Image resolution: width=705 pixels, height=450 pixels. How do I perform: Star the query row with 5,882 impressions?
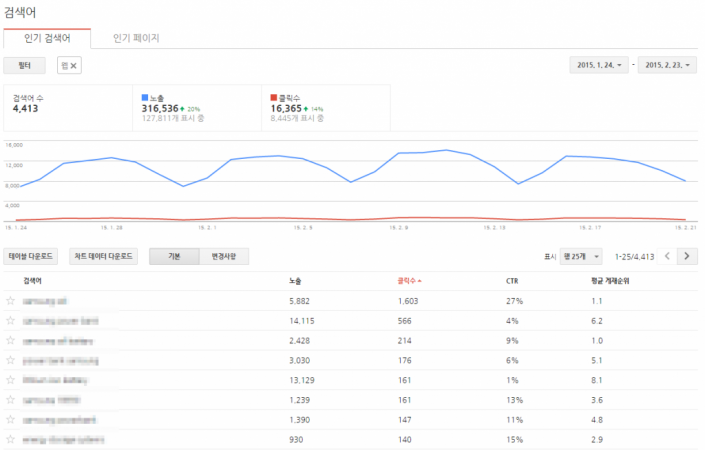pos(10,301)
